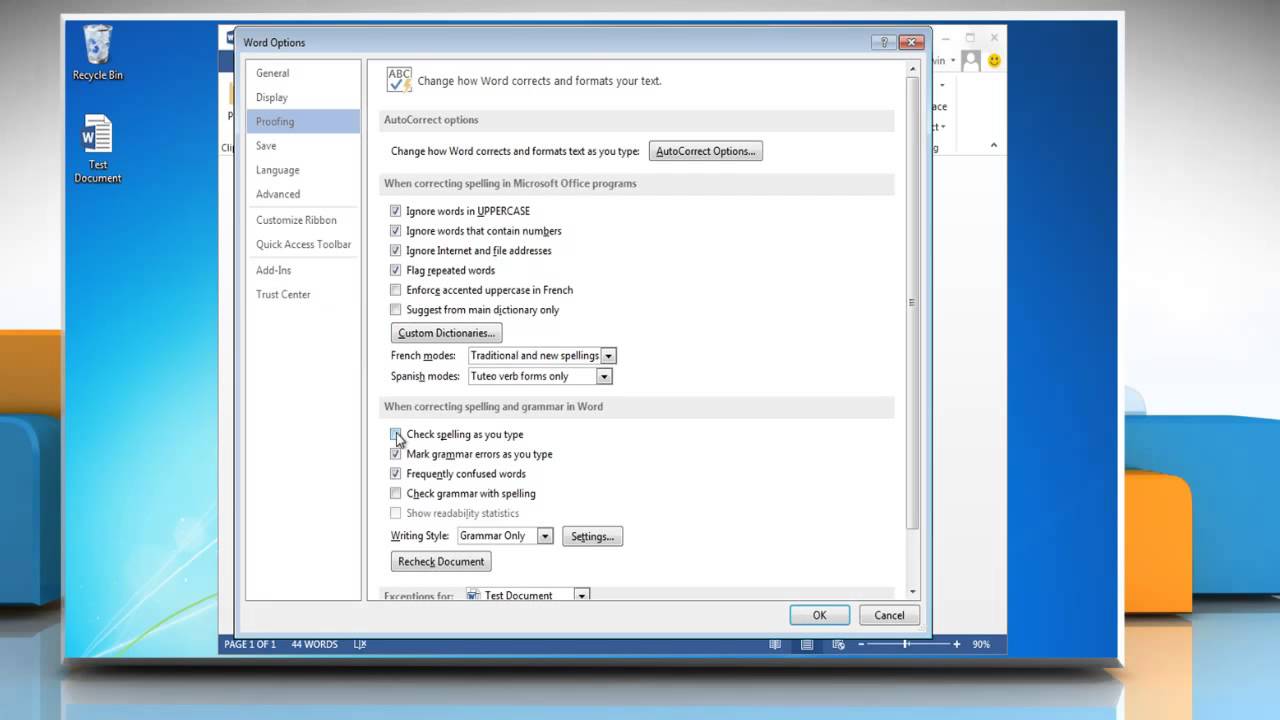
Task: Select the Test Document desktop icon
Action: pos(98,149)
